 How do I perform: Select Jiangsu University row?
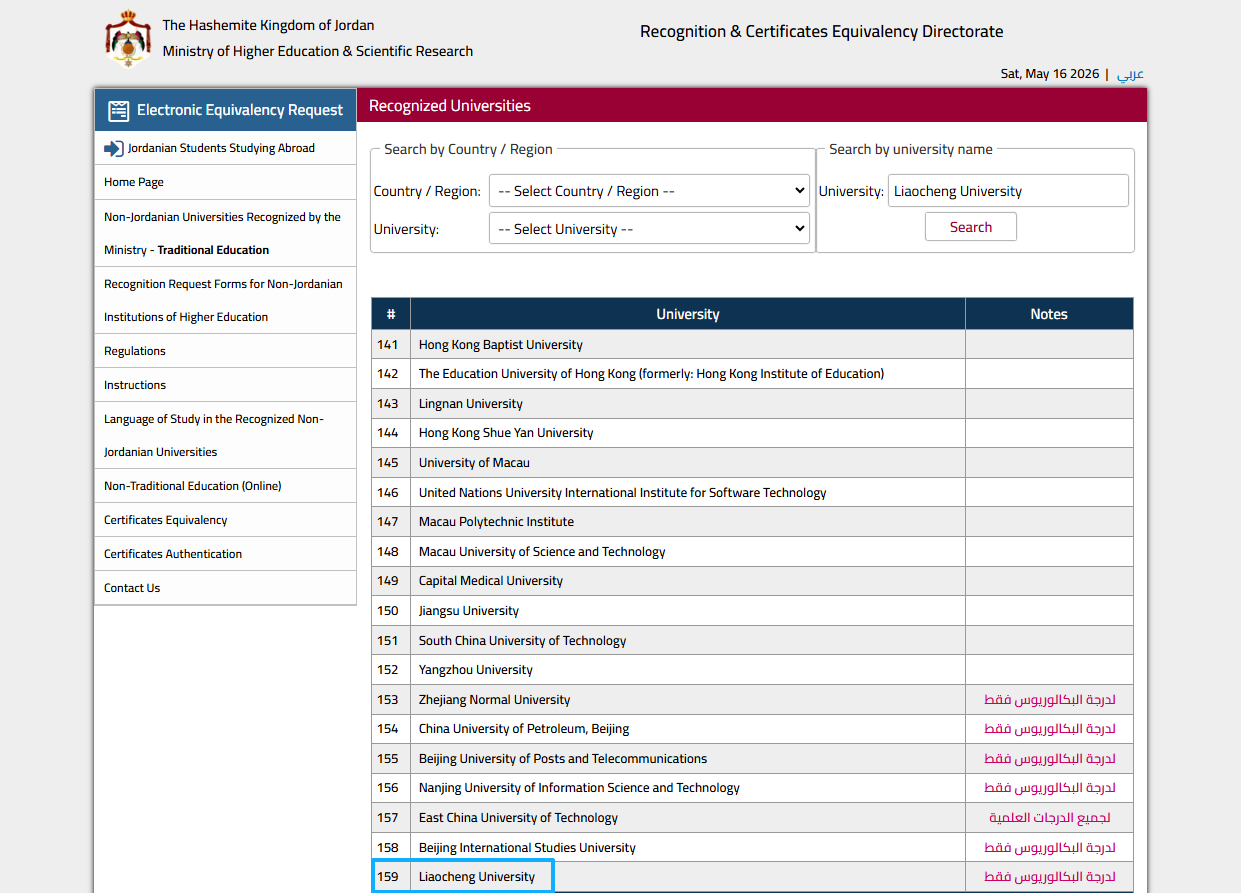752,611
